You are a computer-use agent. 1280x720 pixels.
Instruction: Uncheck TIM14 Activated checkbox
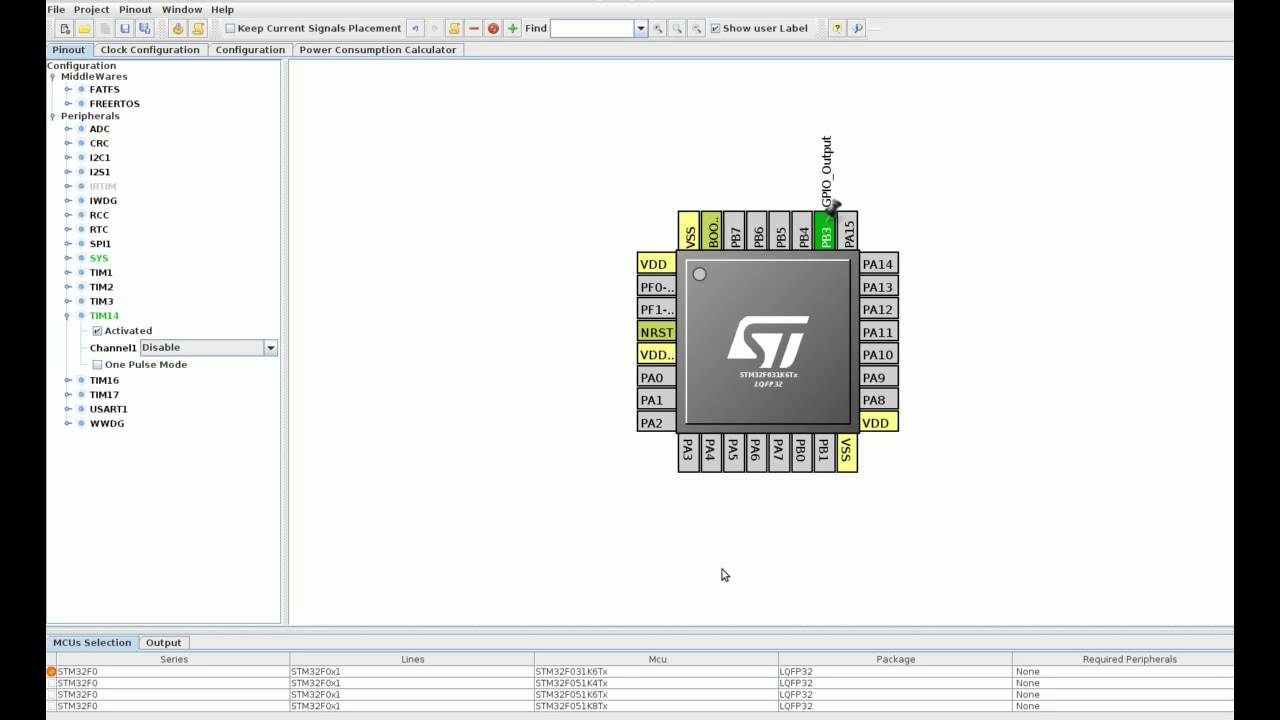pyautogui.click(x=97, y=331)
